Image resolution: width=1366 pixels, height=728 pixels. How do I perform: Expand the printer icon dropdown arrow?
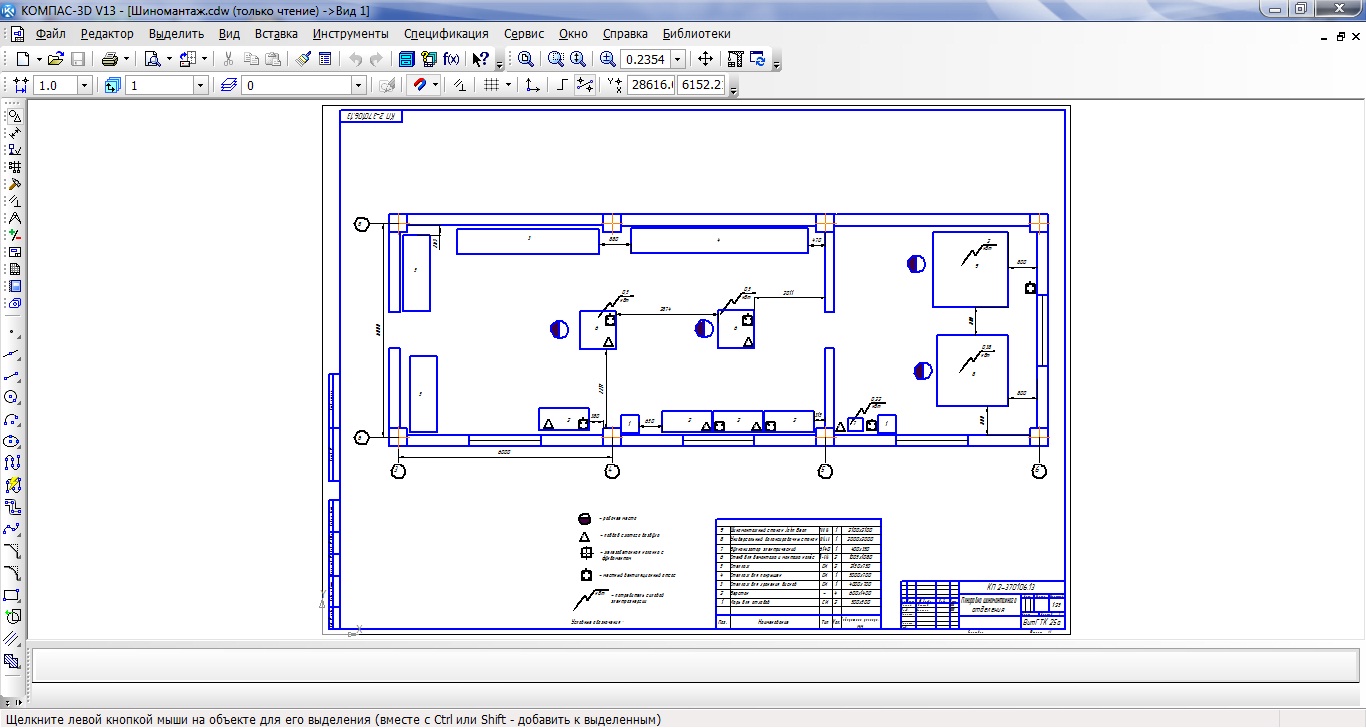(127, 59)
